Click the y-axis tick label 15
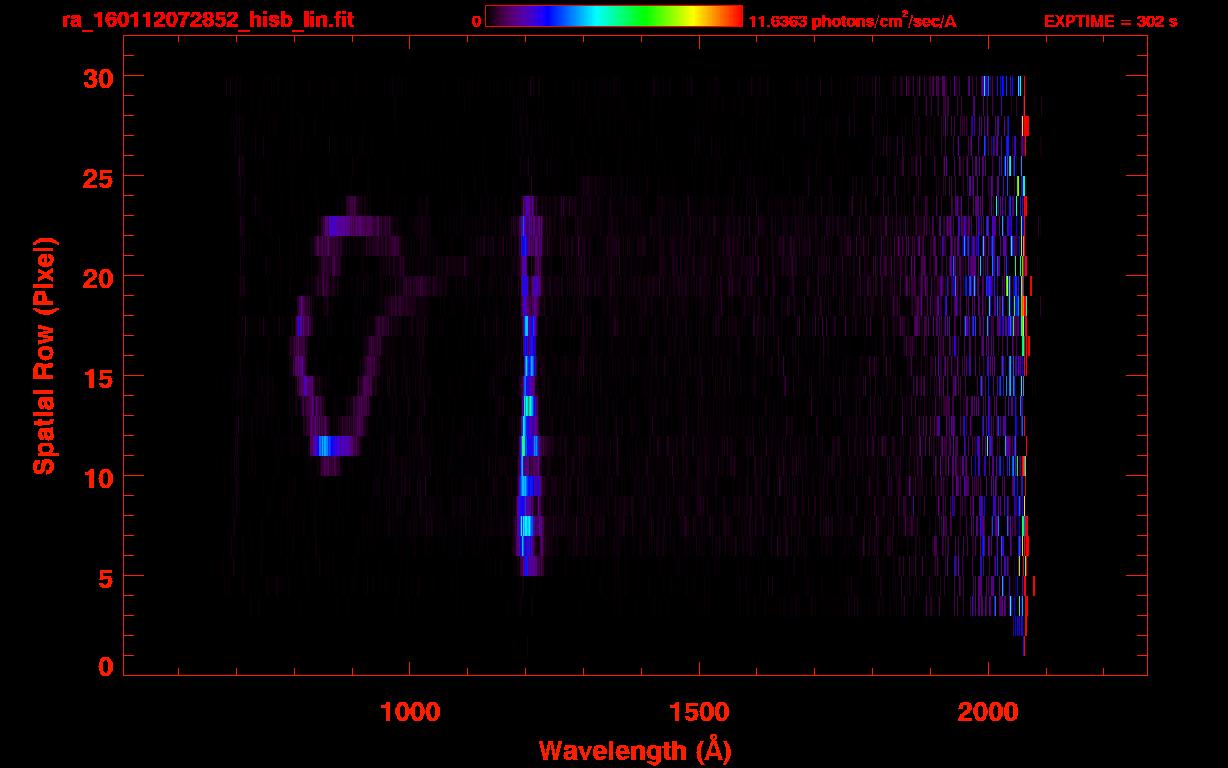Viewport: 1228px width, 768px height. (99, 377)
